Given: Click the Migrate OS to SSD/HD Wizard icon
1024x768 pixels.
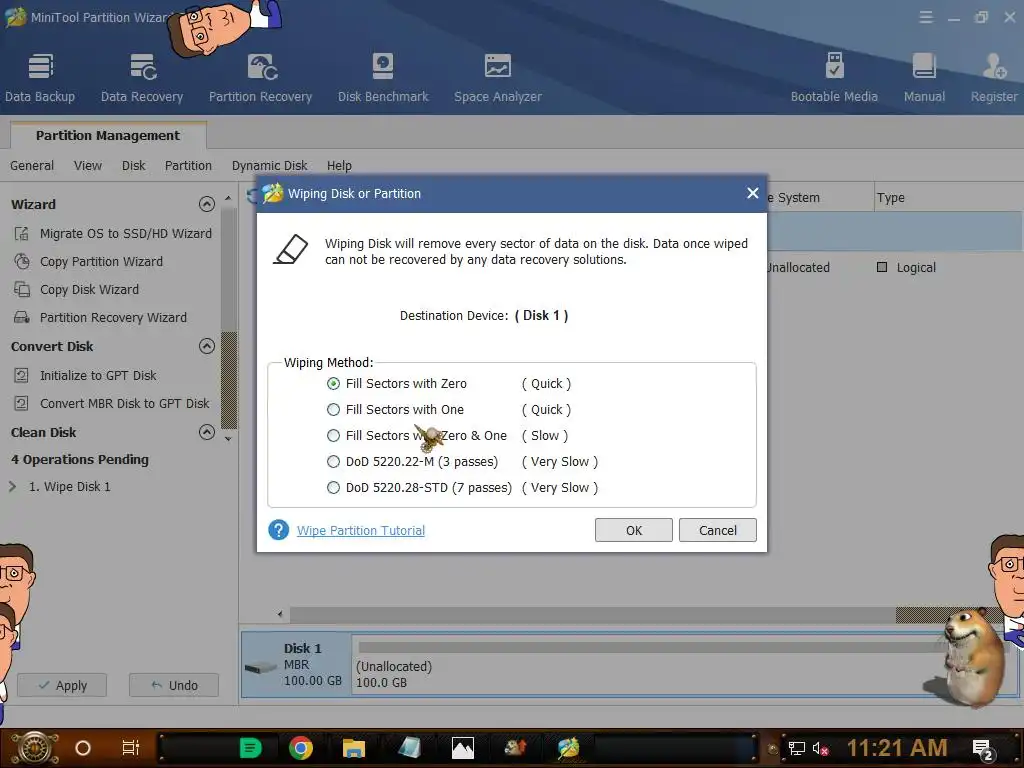Looking at the screenshot, I should coord(22,233).
